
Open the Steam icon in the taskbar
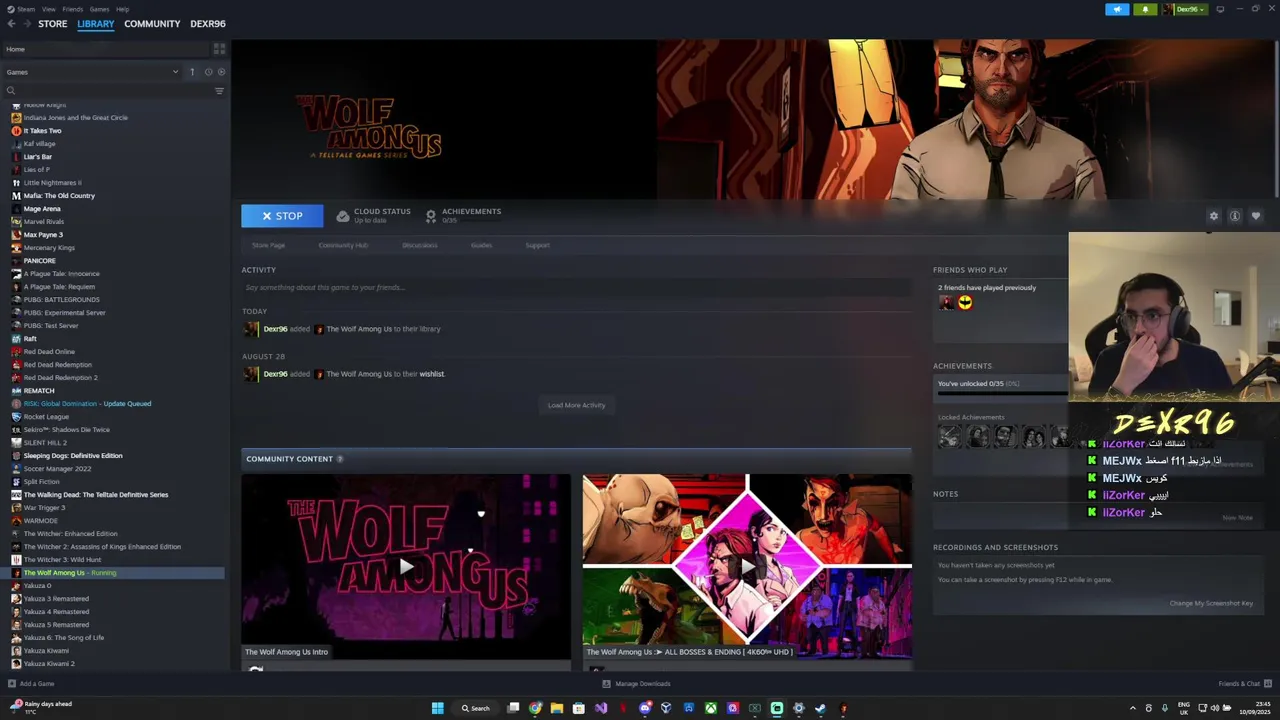820,708
